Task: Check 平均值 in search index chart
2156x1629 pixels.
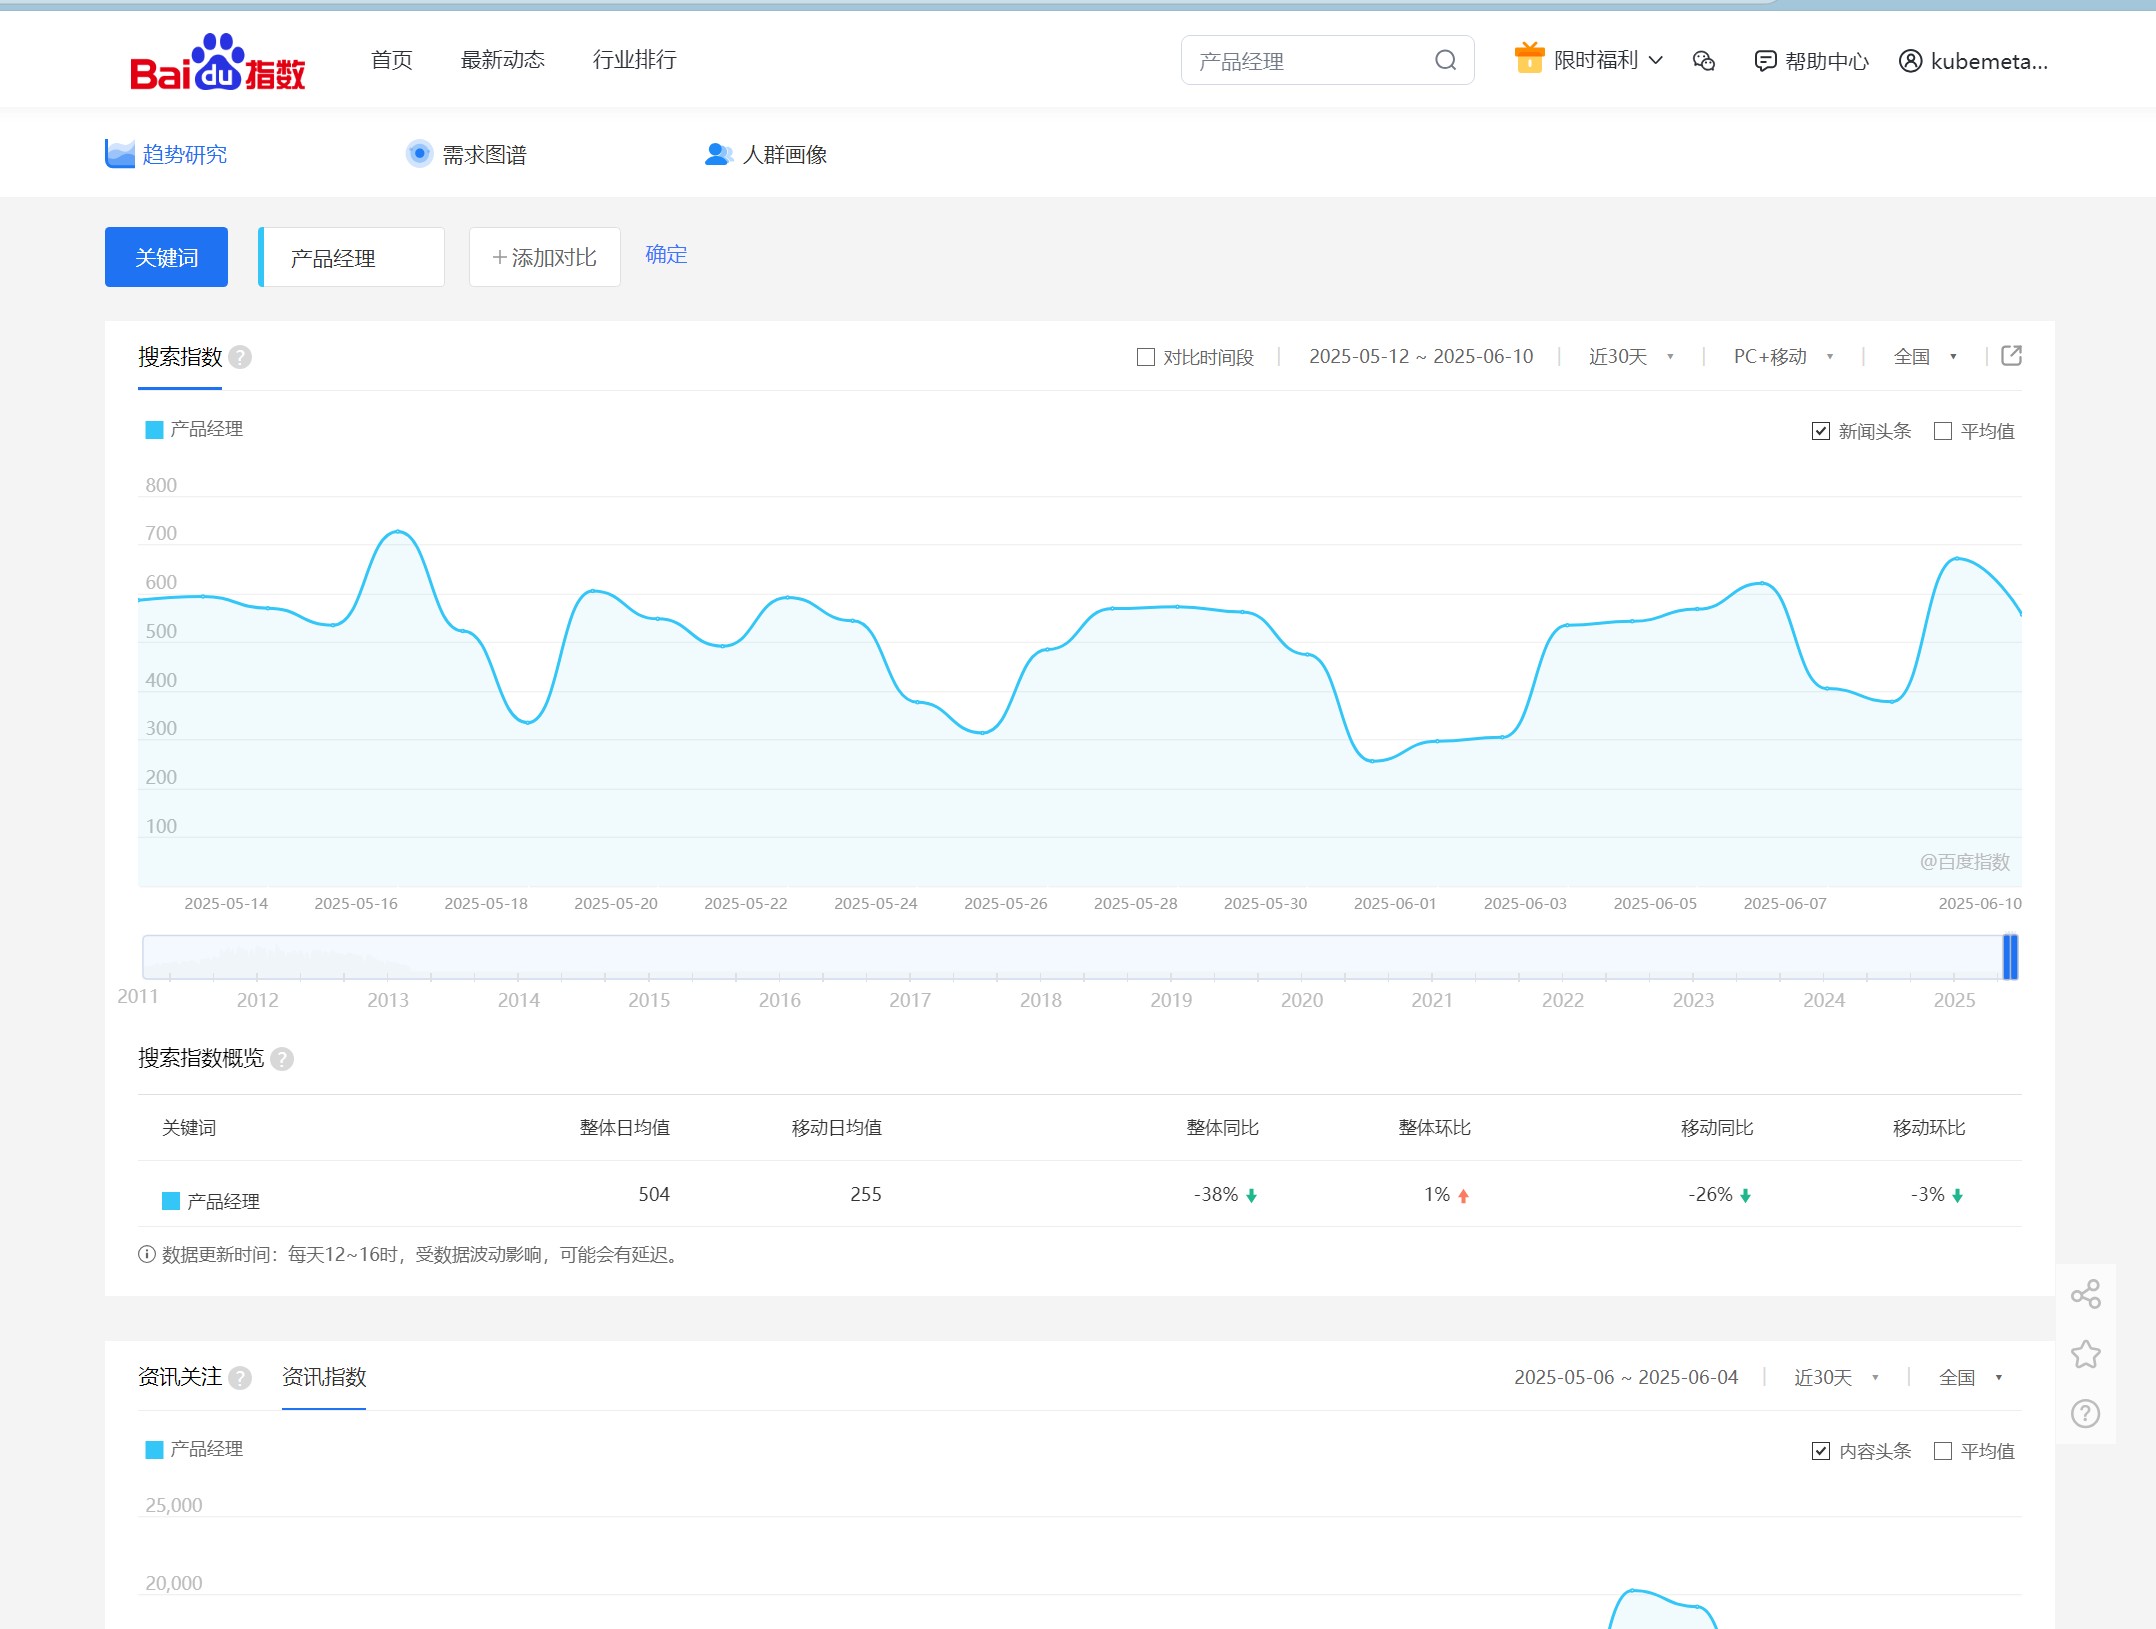Action: click(x=1943, y=431)
